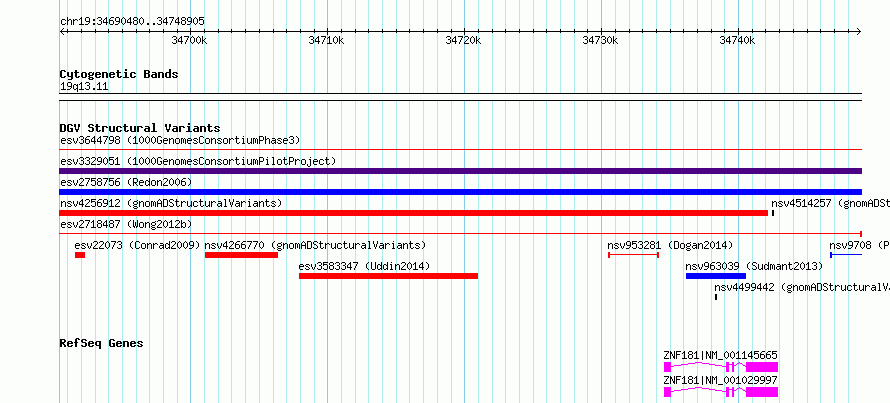The height and width of the screenshot is (403, 890).
Task: Click the small red esv22073 variant bar
Action: [80, 255]
